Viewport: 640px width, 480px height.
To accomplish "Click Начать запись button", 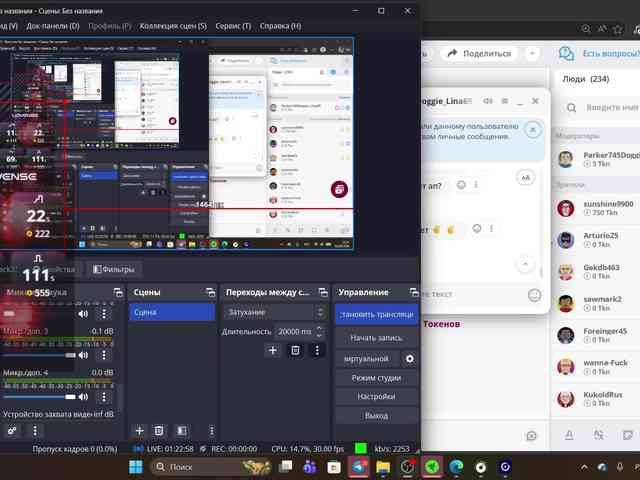I will pos(376,338).
